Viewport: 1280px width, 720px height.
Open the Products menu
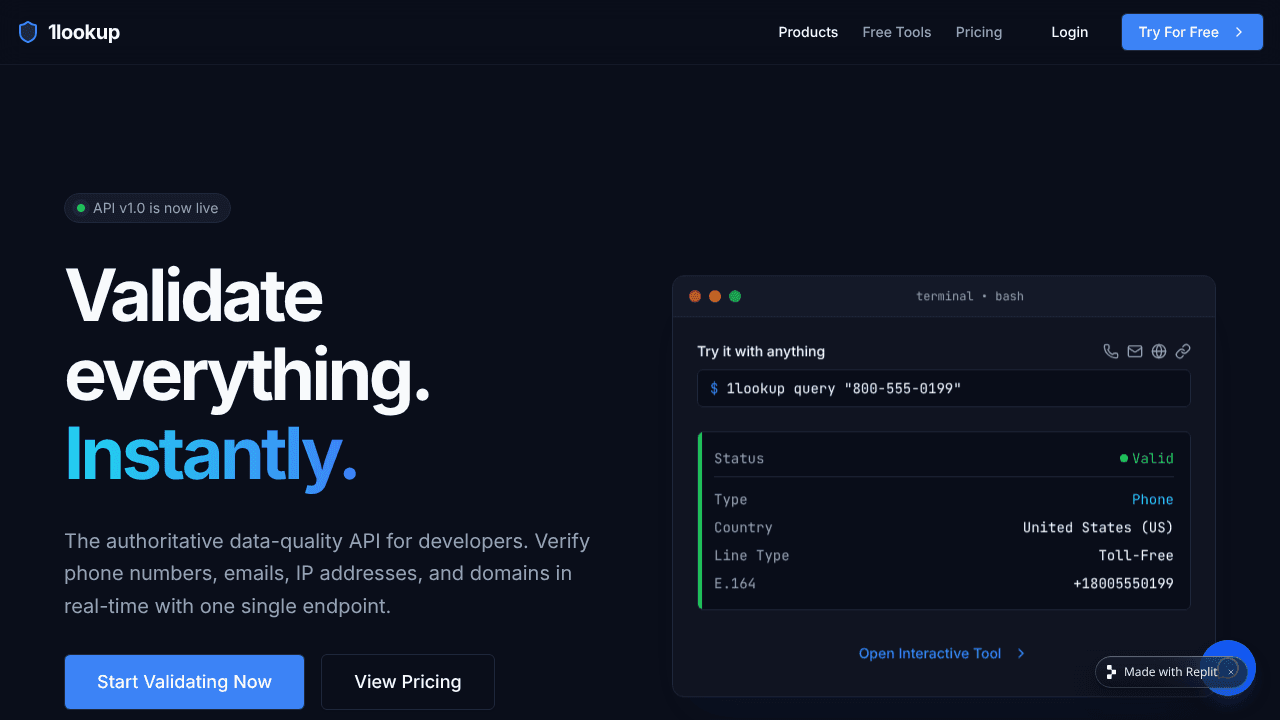[808, 32]
